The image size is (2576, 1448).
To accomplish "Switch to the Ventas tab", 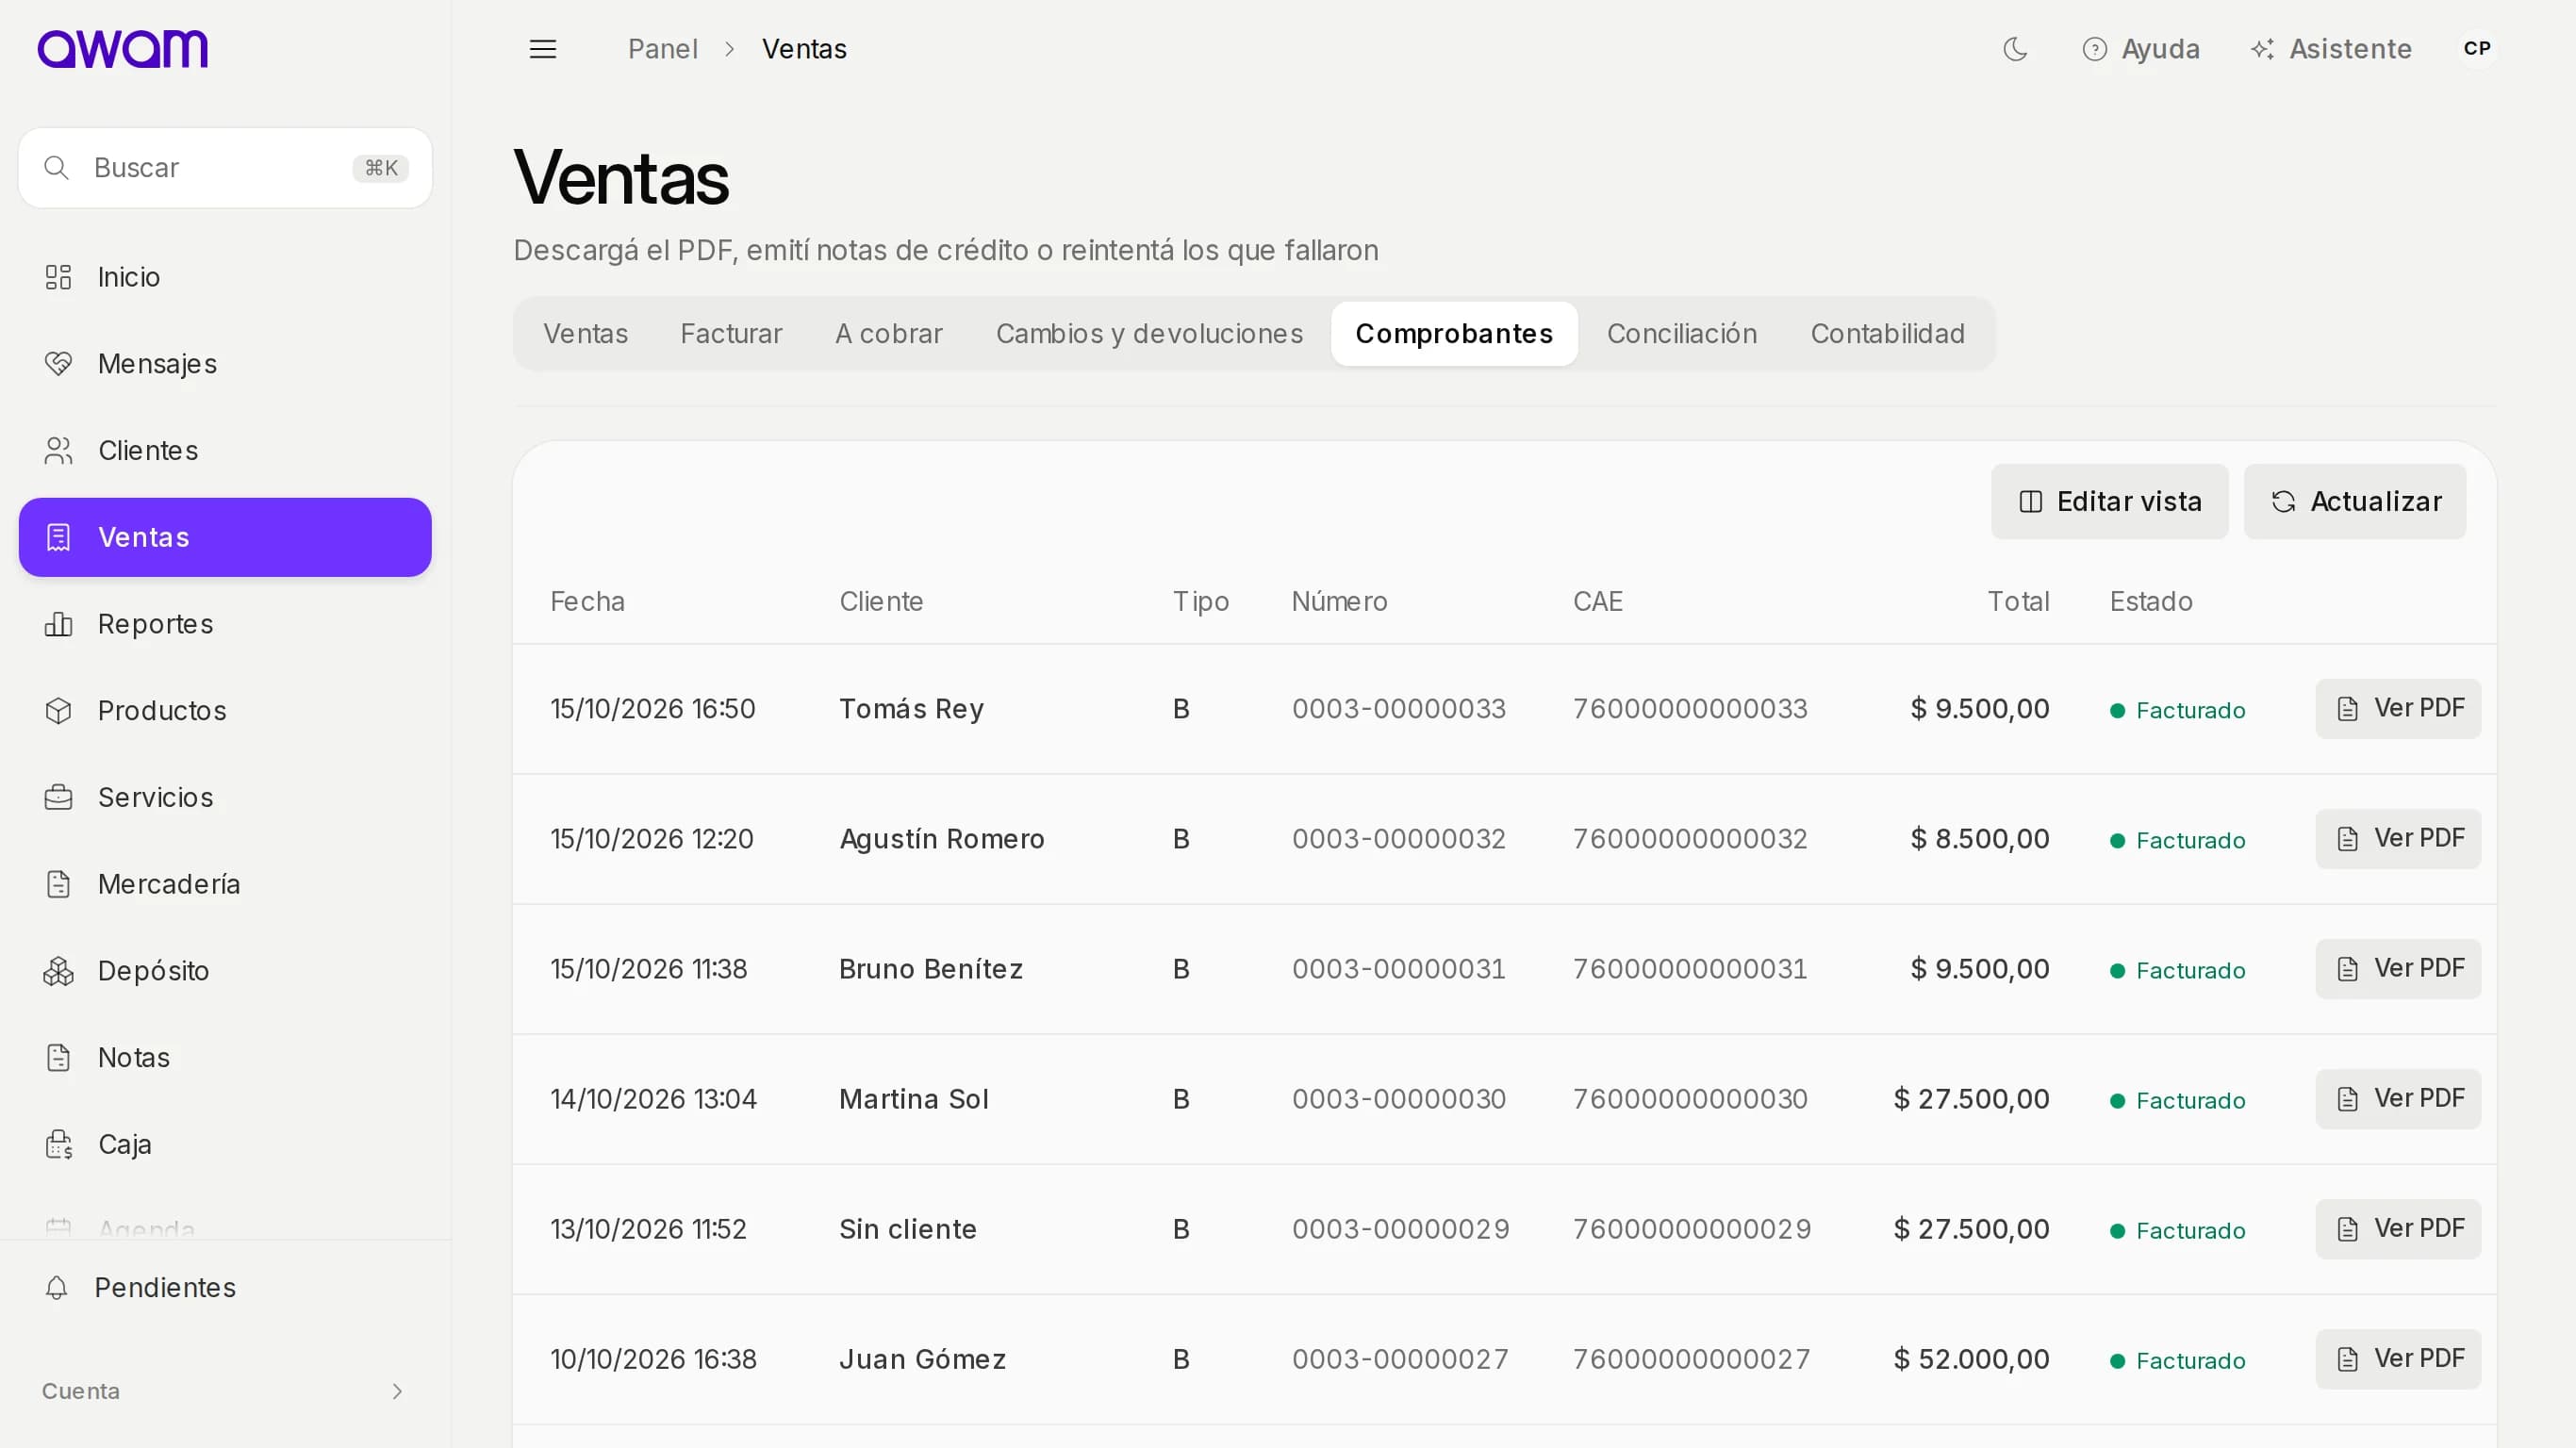I will coord(585,334).
